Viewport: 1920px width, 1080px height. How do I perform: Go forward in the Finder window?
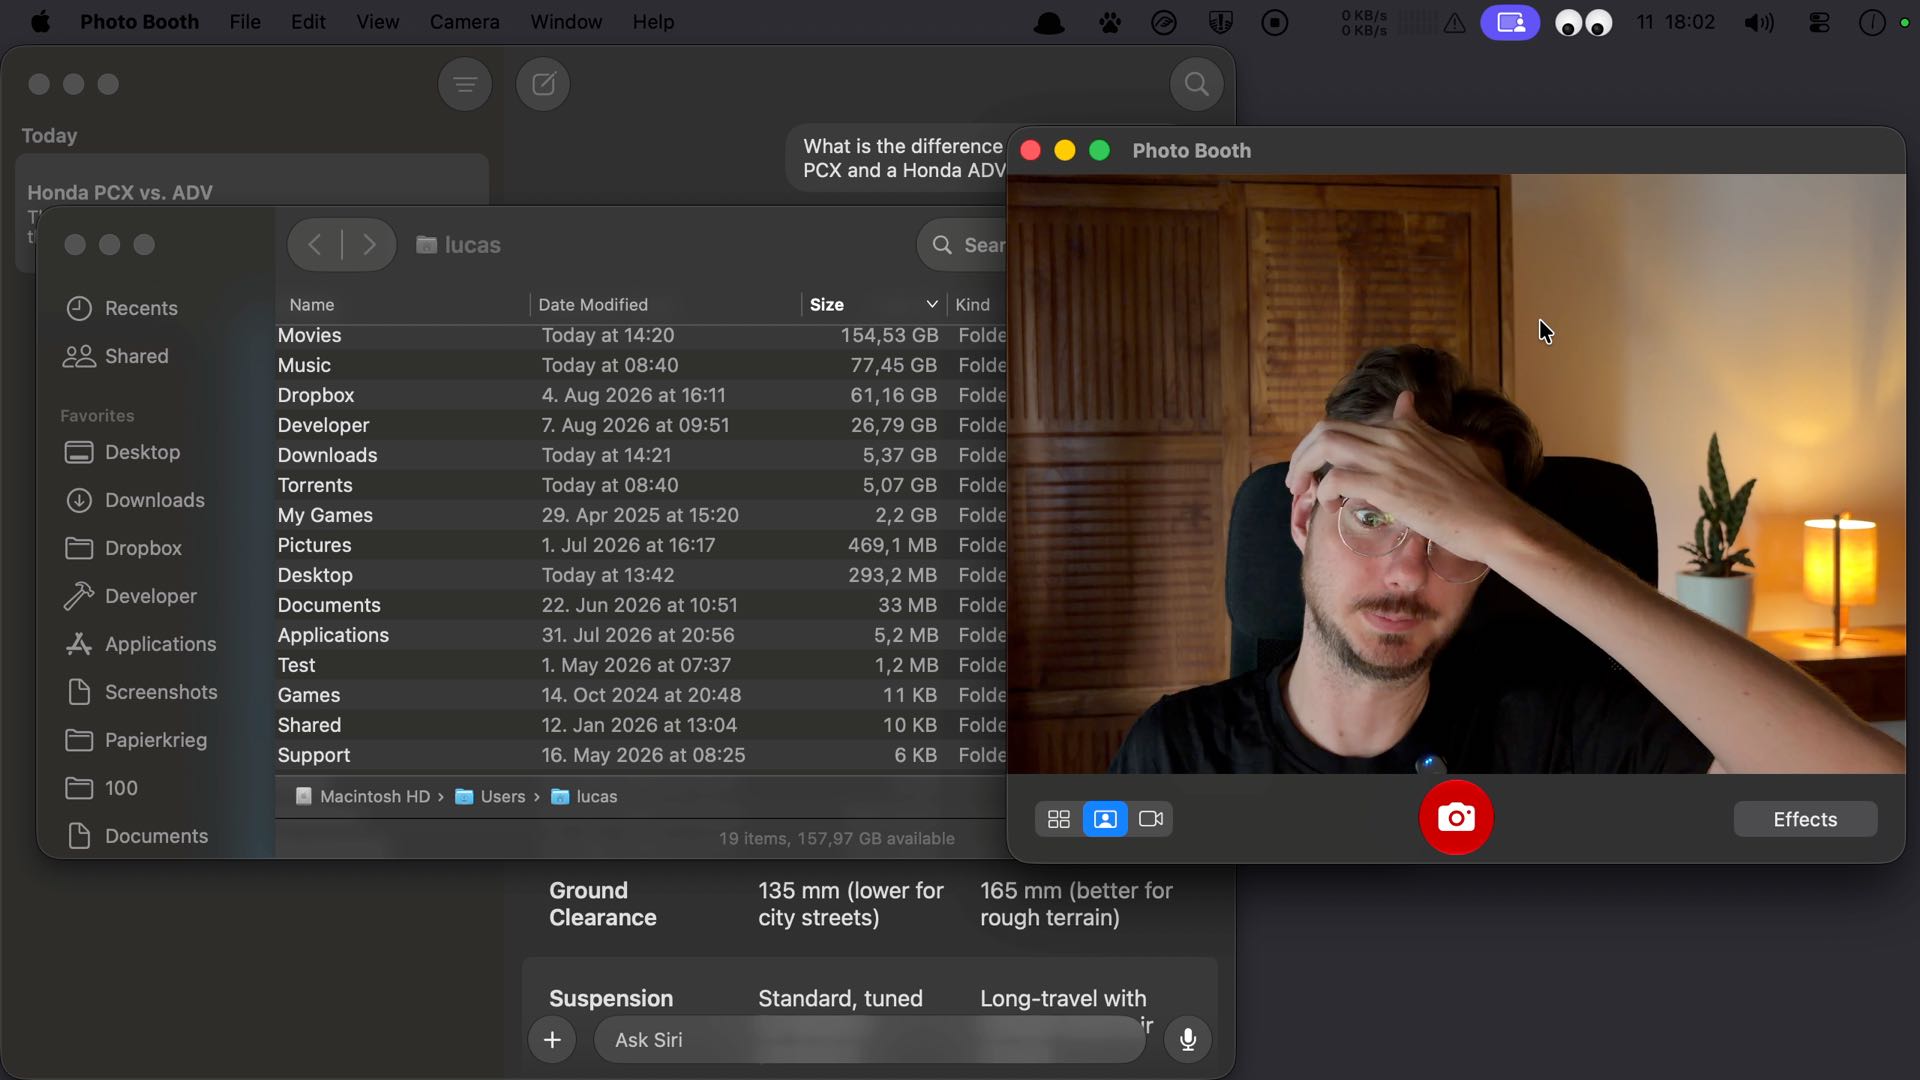point(369,245)
